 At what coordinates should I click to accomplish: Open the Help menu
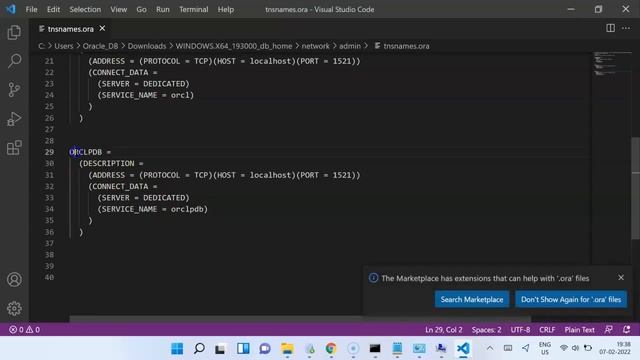click(225, 9)
